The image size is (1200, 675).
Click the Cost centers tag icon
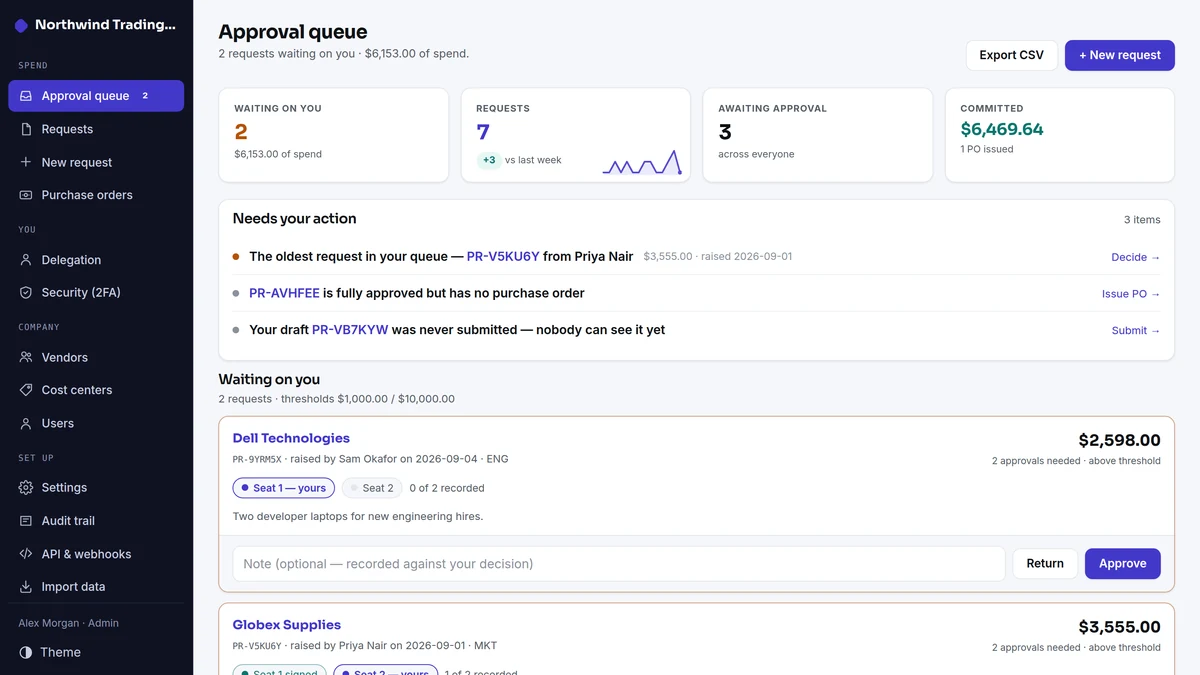pos(26,390)
